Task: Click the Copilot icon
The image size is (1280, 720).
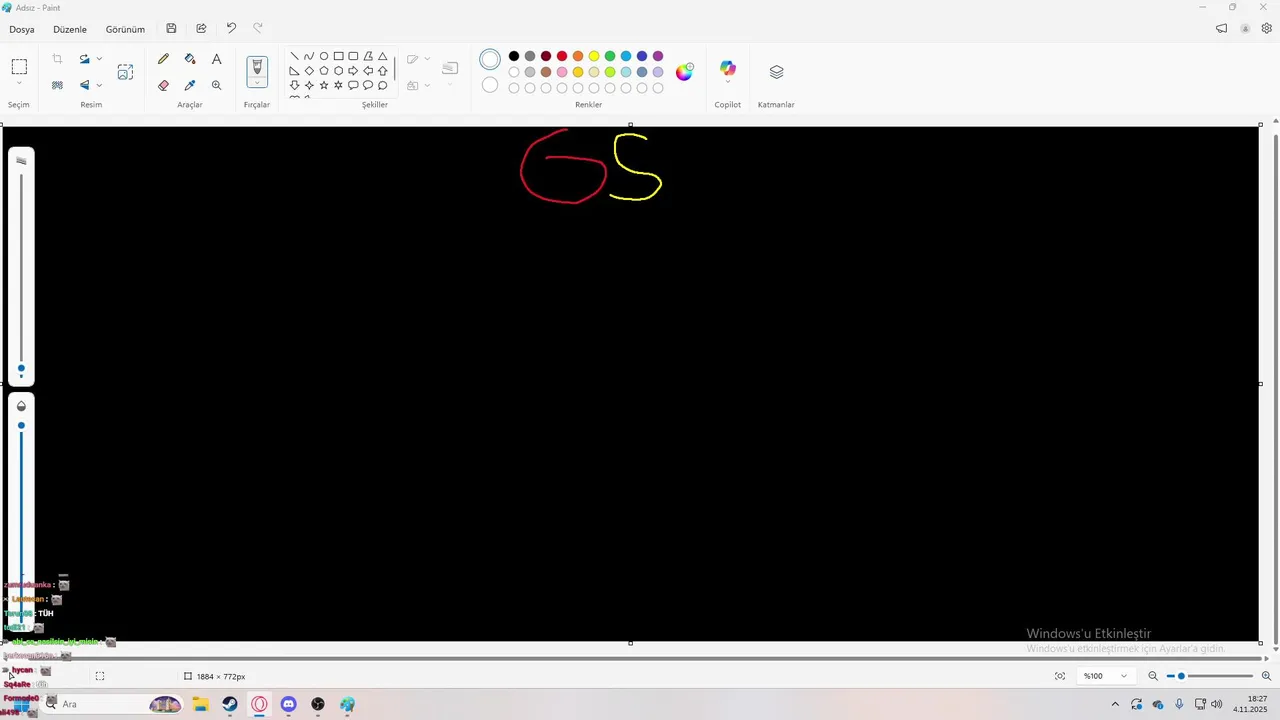Action: click(x=727, y=68)
